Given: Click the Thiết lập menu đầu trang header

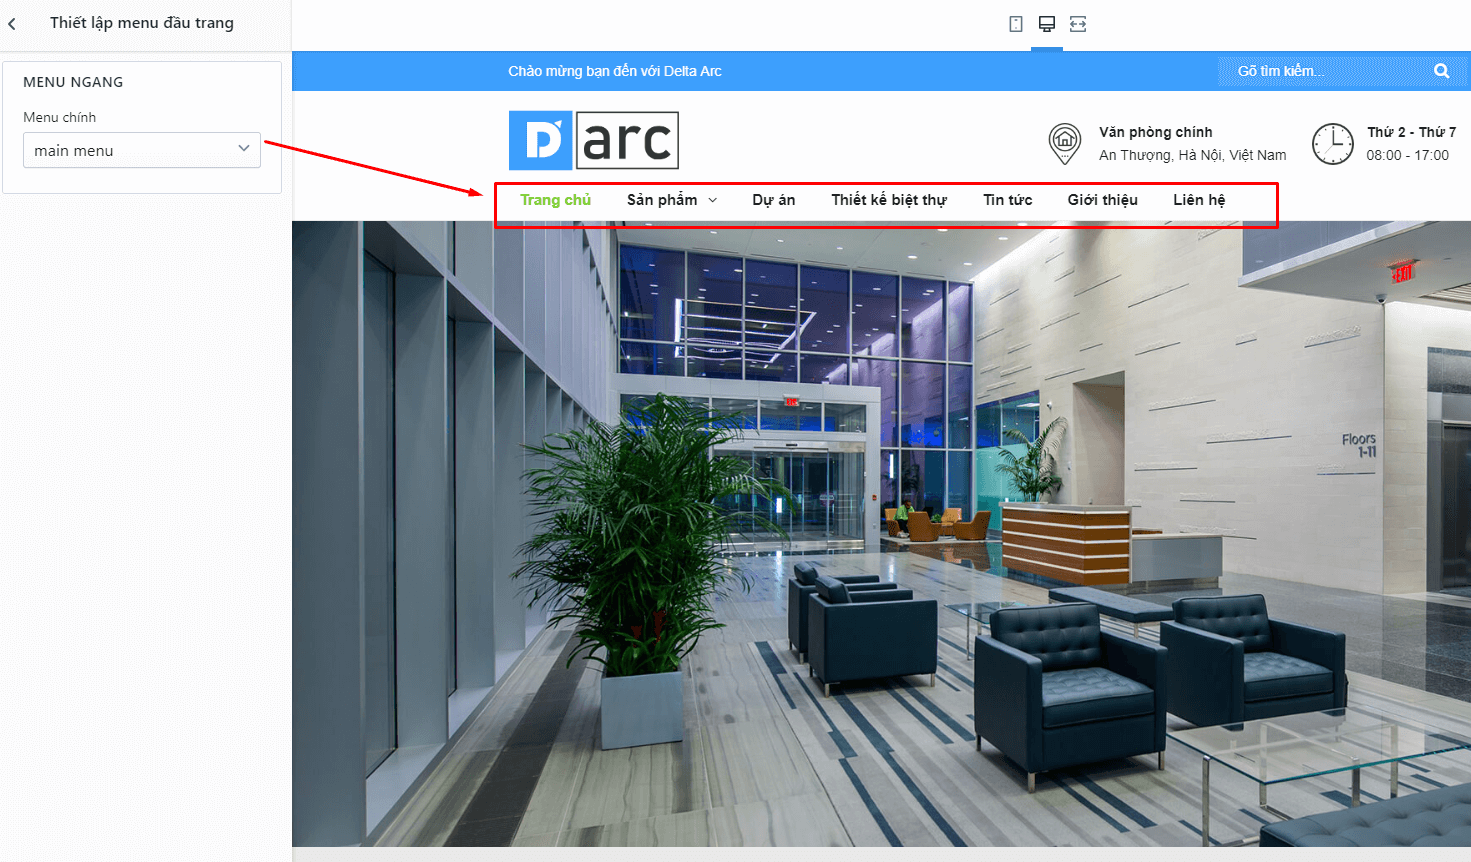Looking at the screenshot, I should tap(142, 23).
